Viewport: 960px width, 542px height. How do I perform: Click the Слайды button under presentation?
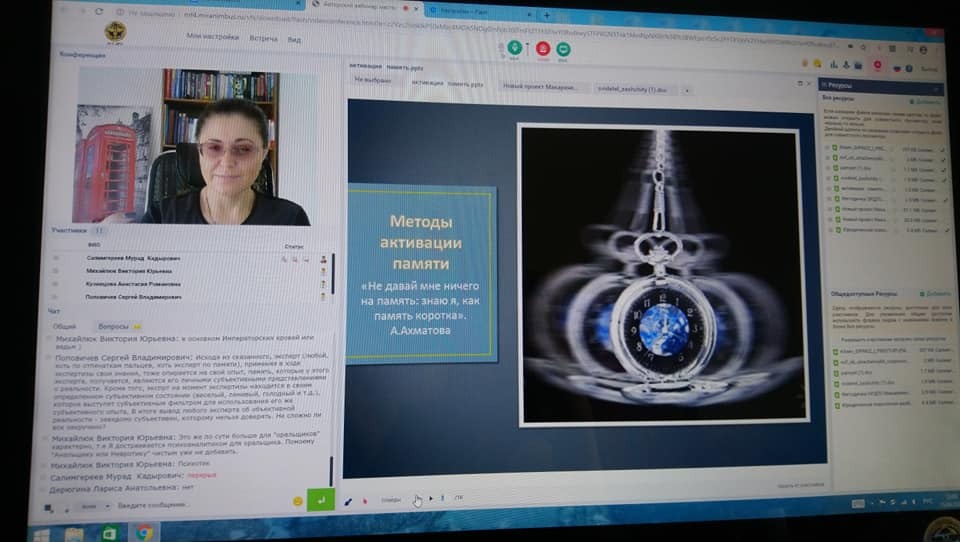tap(391, 500)
